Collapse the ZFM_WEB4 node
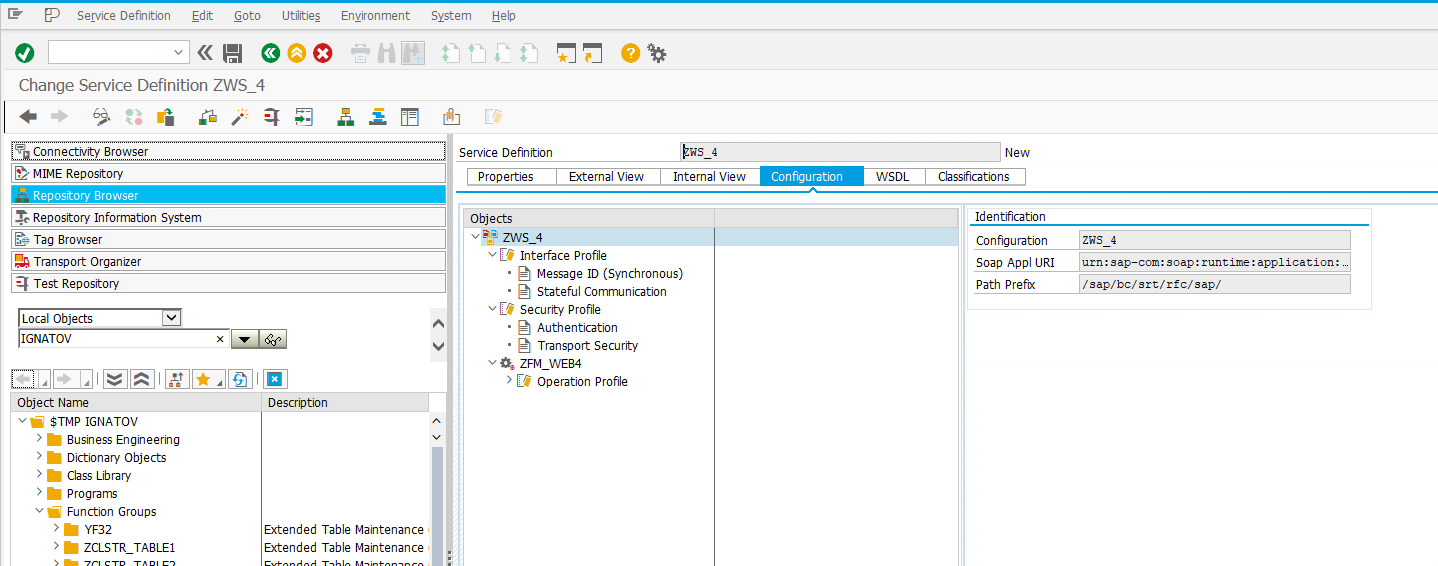Screen dimensions: 1438x566 click(491, 363)
